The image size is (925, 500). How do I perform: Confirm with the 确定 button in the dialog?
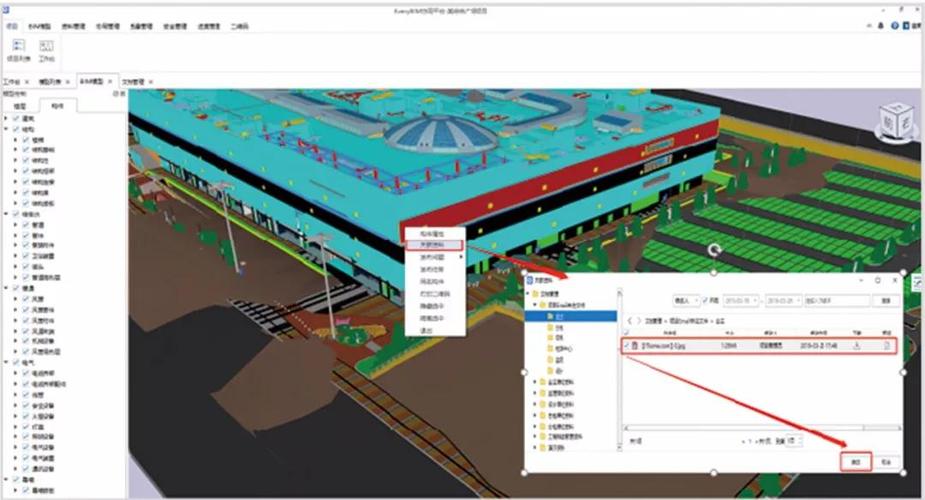click(856, 462)
